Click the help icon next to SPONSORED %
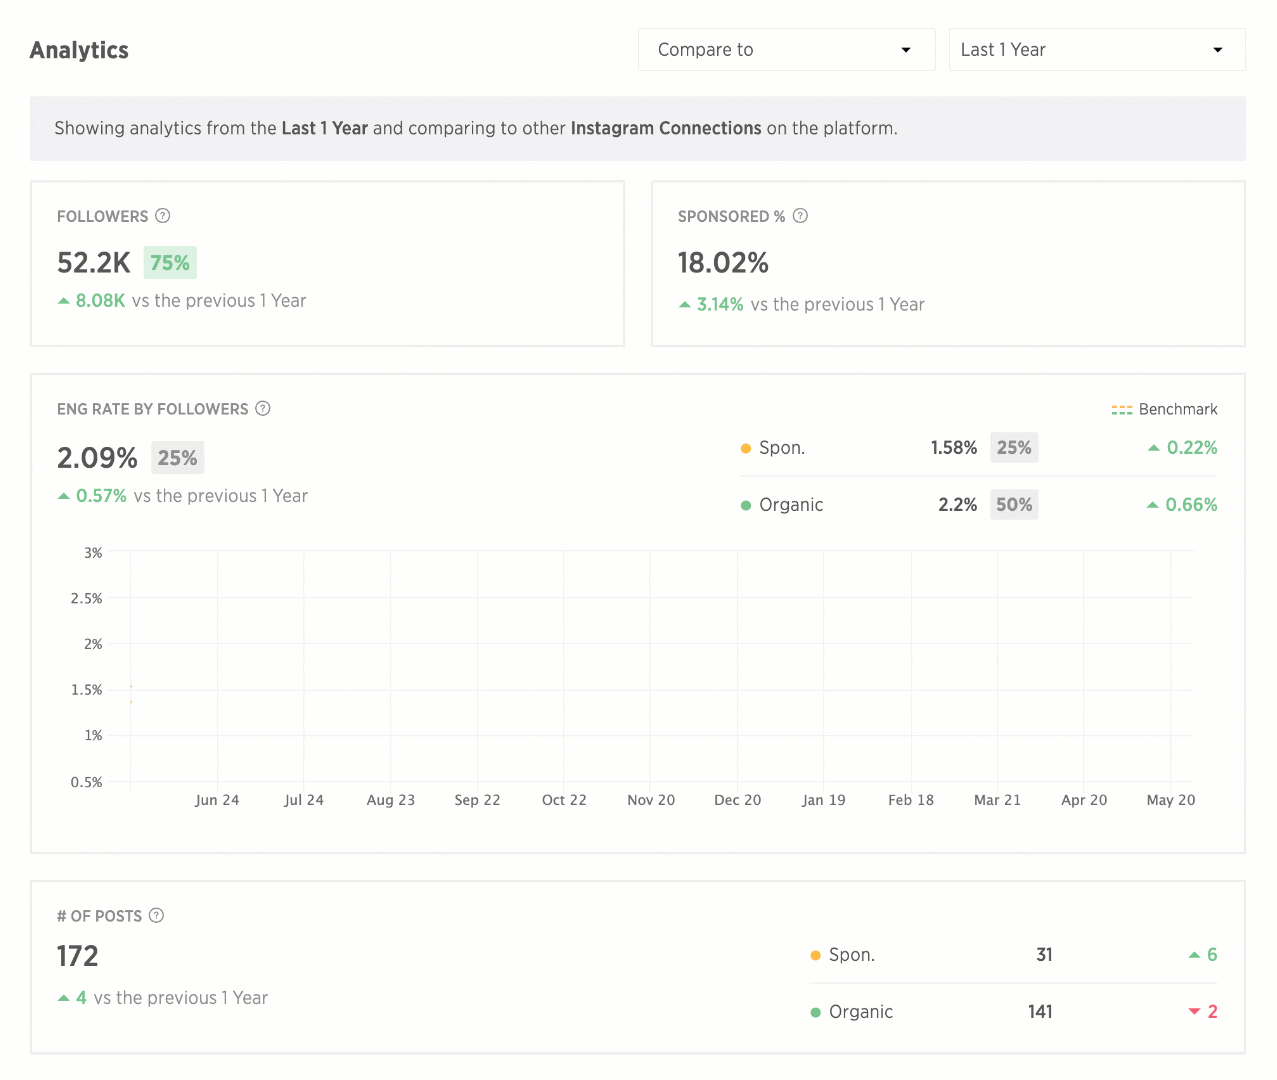 800,216
